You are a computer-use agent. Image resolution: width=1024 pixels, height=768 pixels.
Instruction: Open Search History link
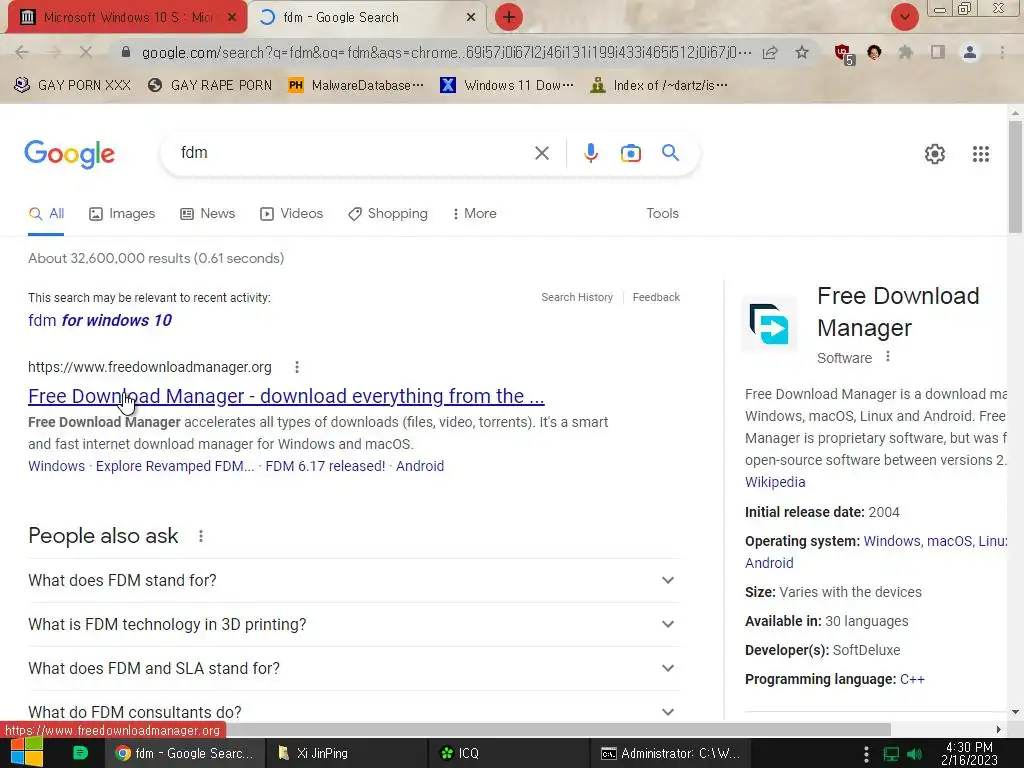[x=577, y=297]
